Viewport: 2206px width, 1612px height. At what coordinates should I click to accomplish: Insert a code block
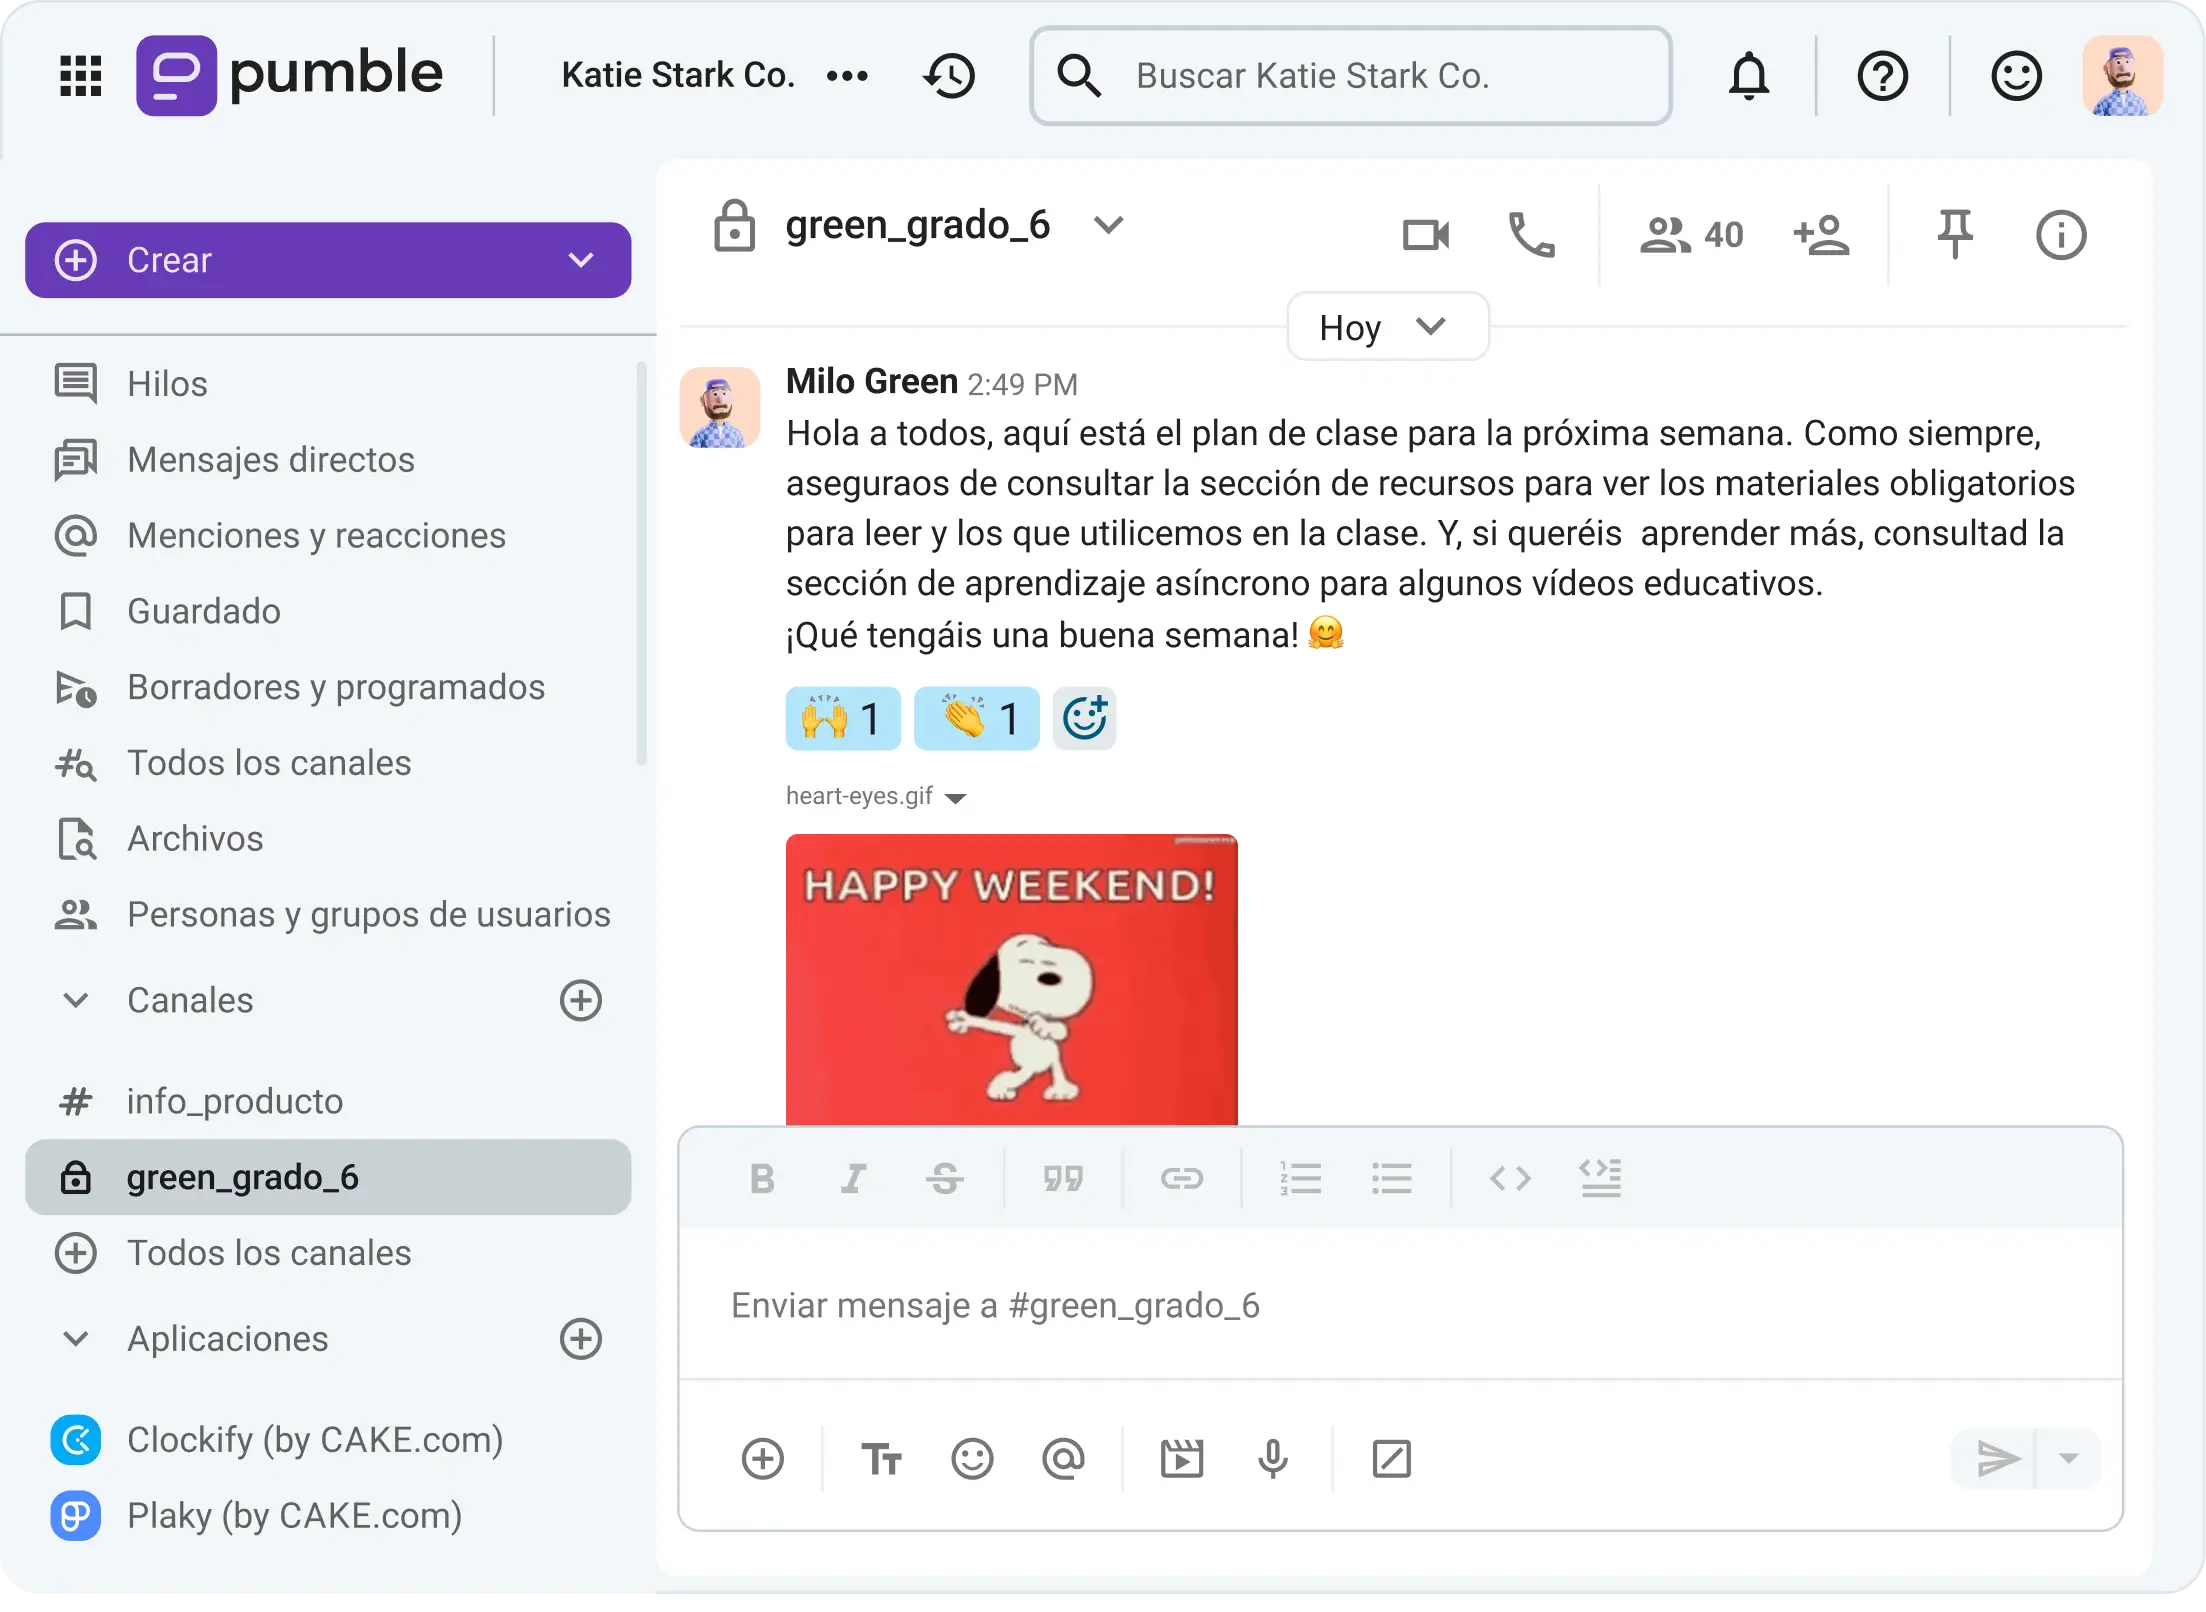[1601, 1179]
